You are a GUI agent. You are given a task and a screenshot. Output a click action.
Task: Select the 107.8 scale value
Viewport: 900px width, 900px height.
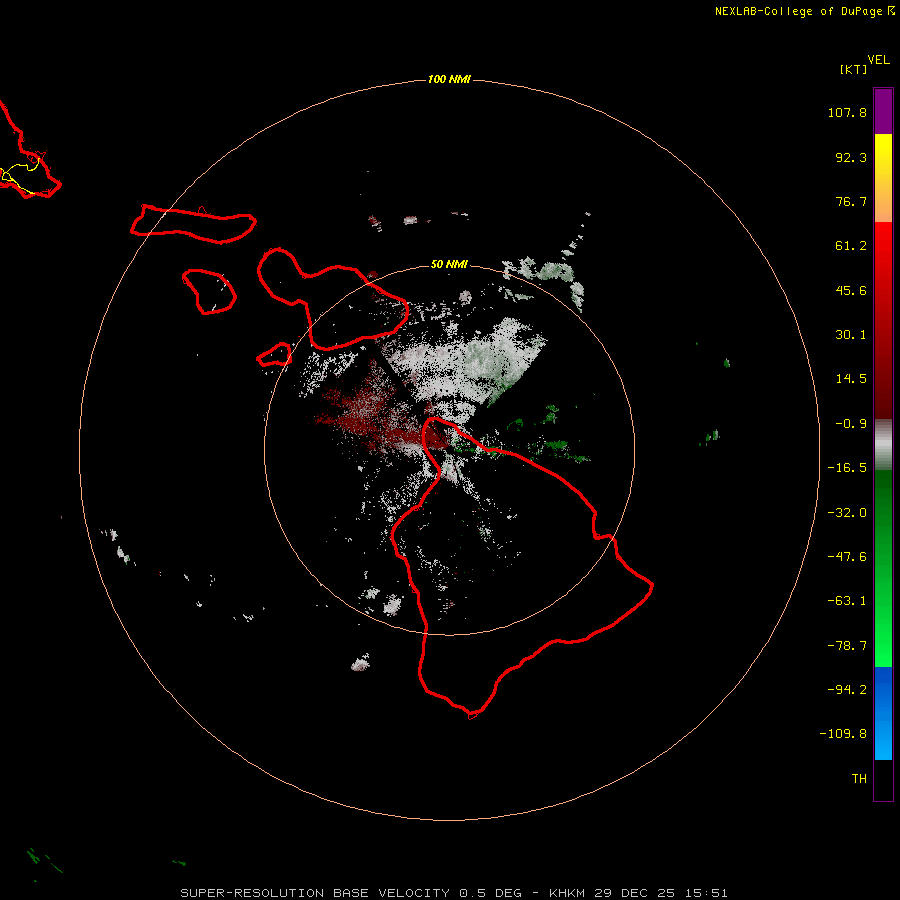click(x=847, y=112)
